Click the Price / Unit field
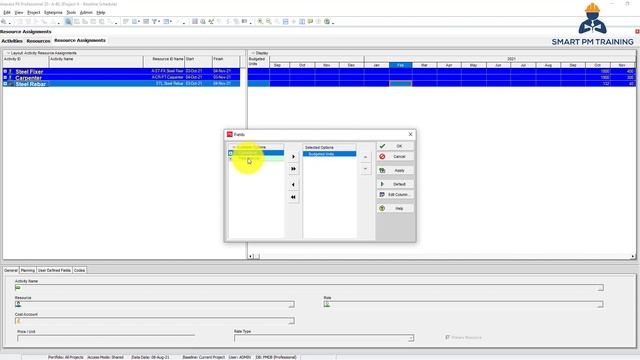This screenshot has width=640, height=360. (x=106, y=338)
